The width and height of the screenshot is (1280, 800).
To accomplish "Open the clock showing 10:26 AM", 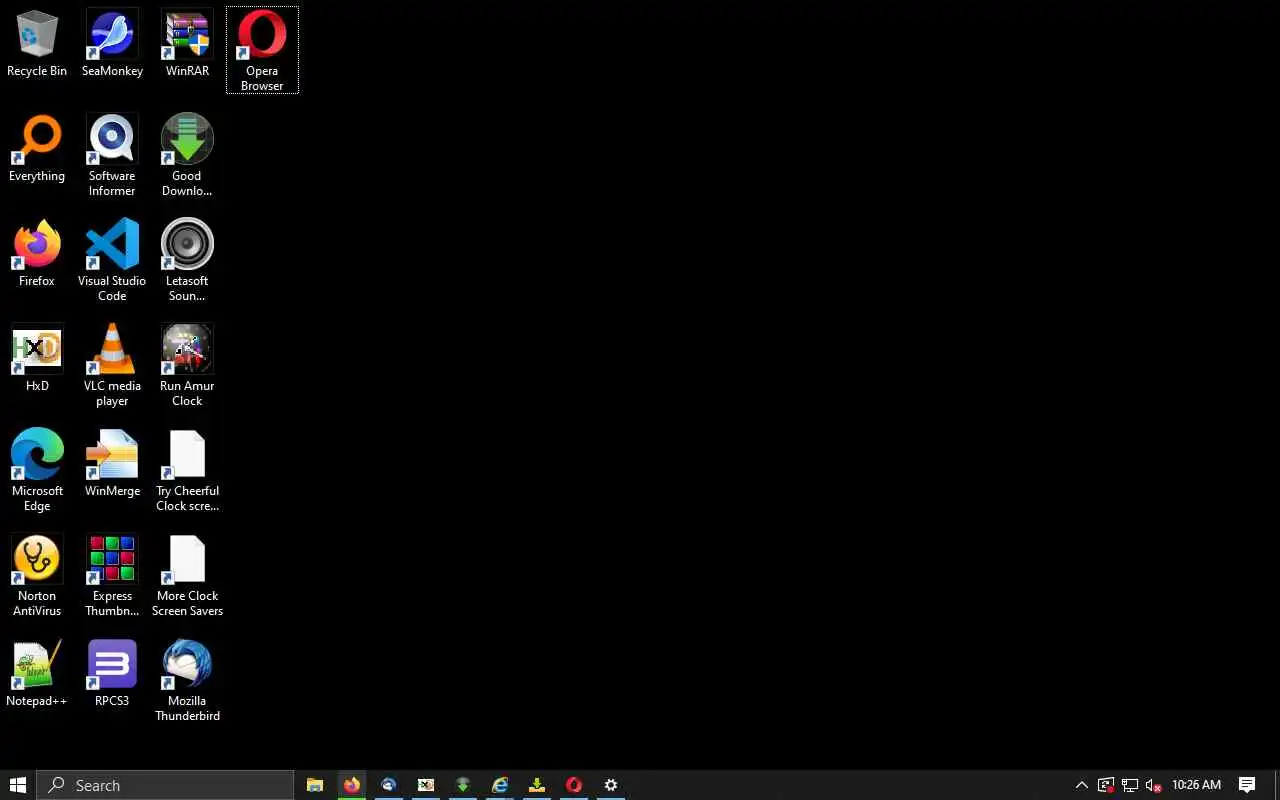I will pyautogui.click(x=1197, y=785).
